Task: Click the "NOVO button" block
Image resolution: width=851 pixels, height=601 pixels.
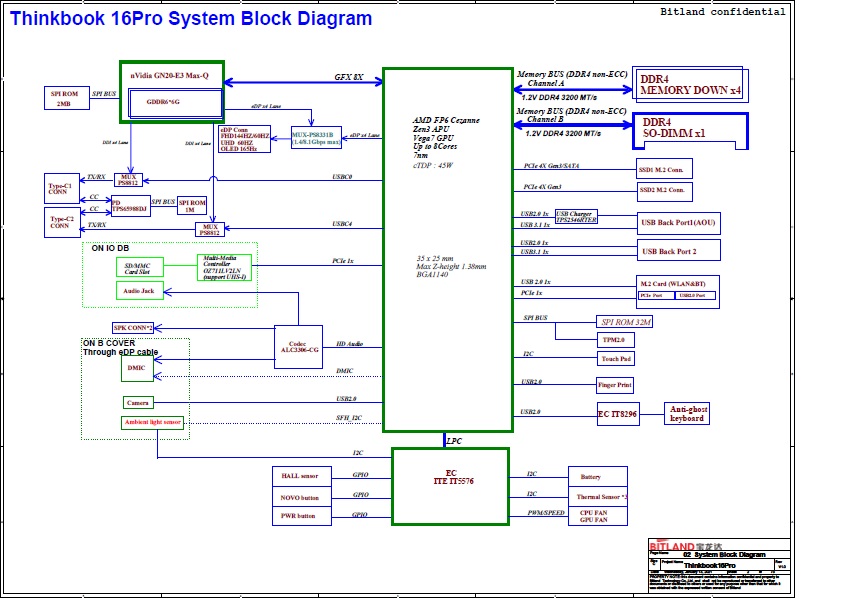Action: point(302,497)
